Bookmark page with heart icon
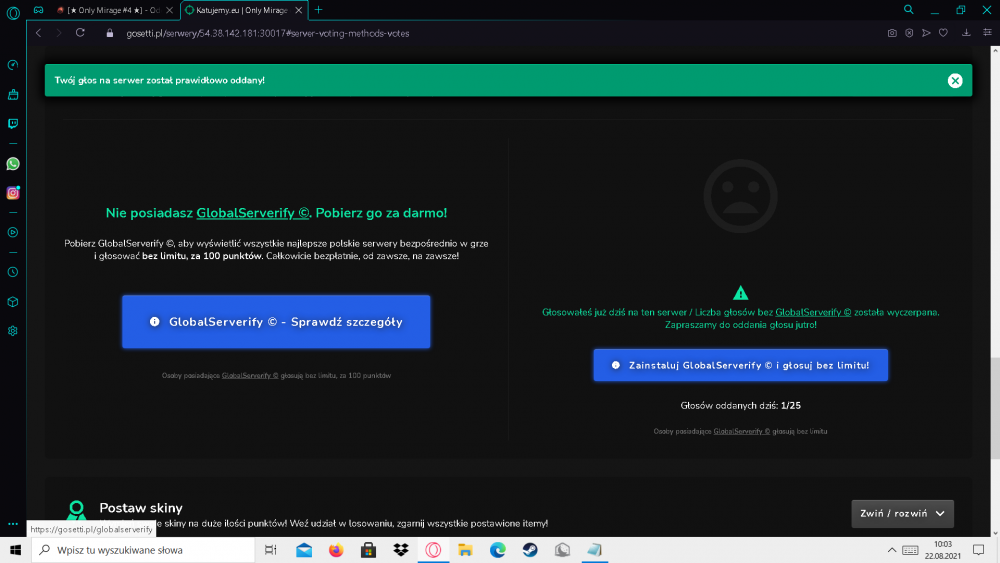Image resolution: width=1000 pixels, height=563 pixels. pos(943,33)
